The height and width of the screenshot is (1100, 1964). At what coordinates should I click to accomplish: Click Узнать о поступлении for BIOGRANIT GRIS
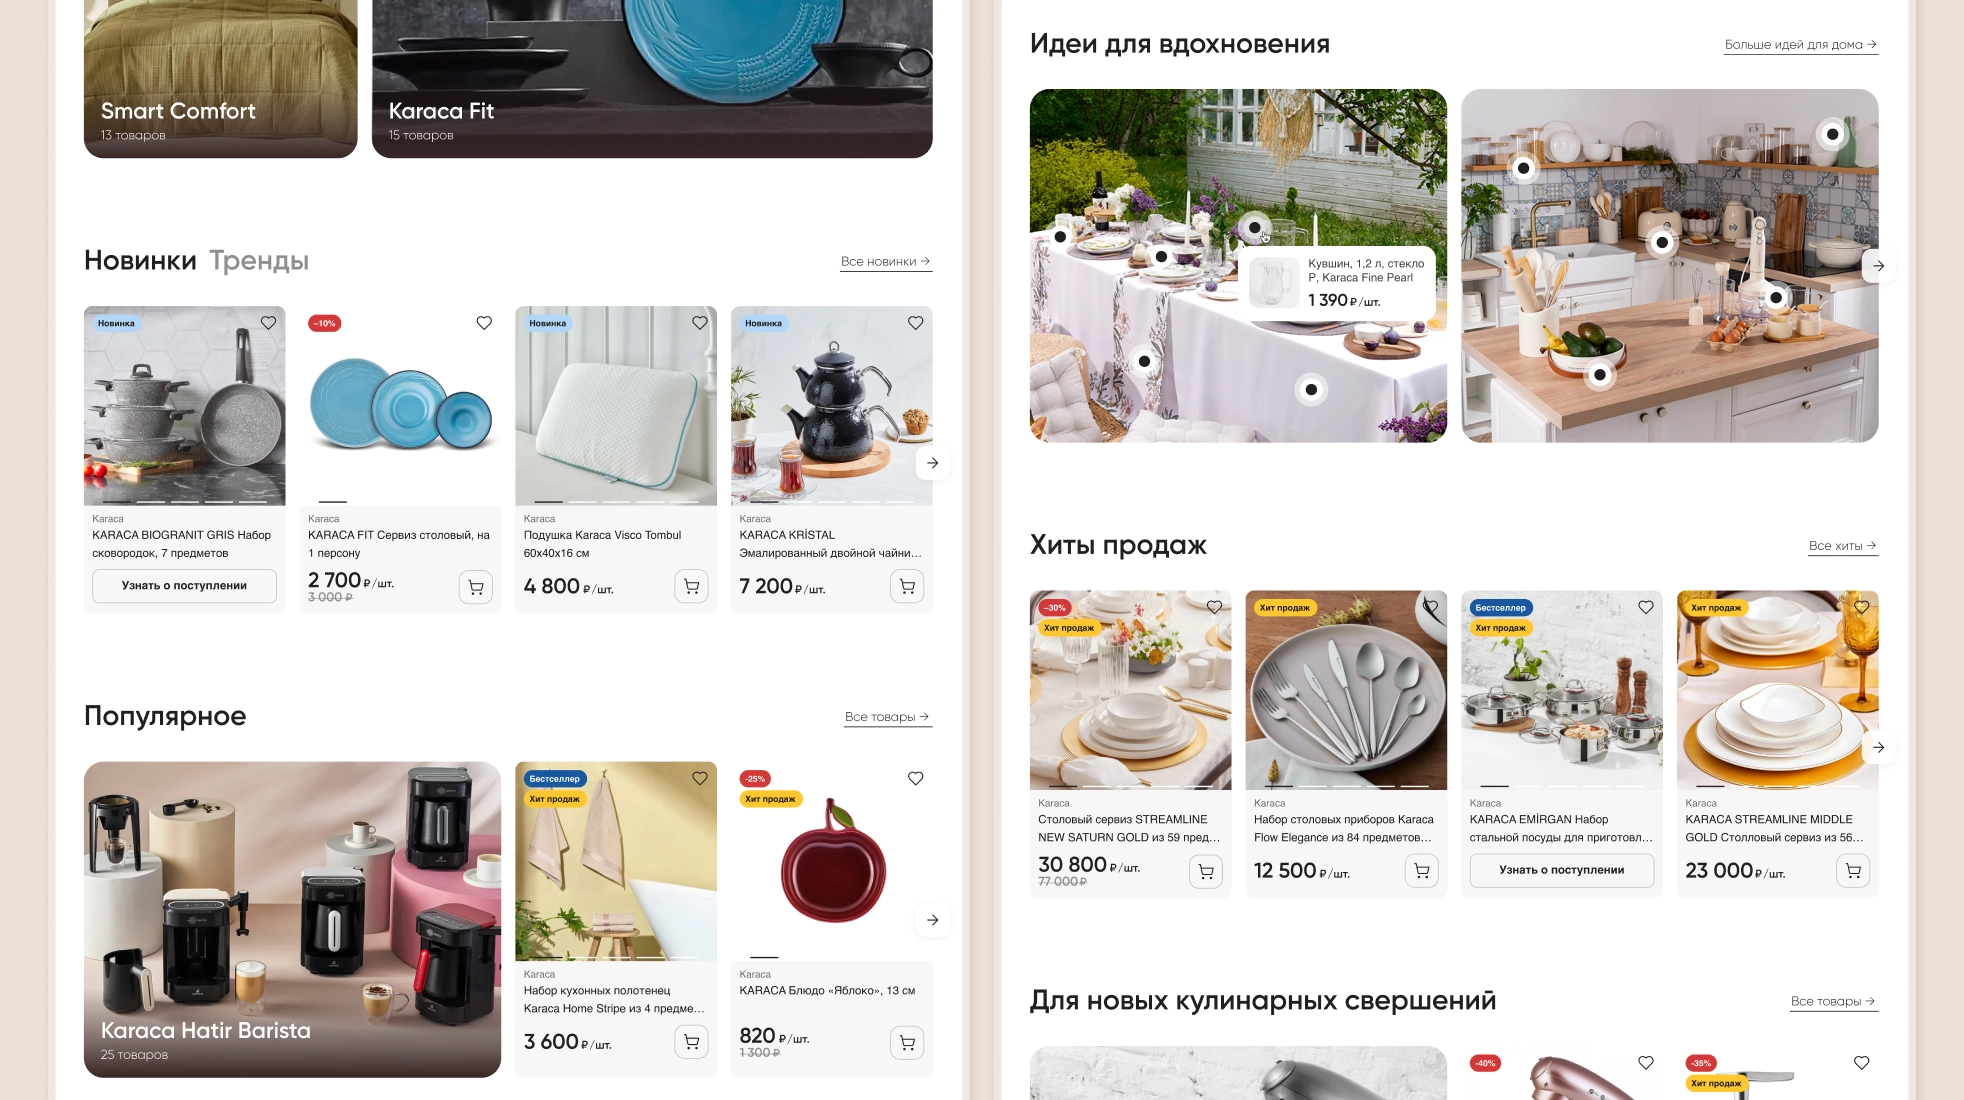tap(184, 586)
